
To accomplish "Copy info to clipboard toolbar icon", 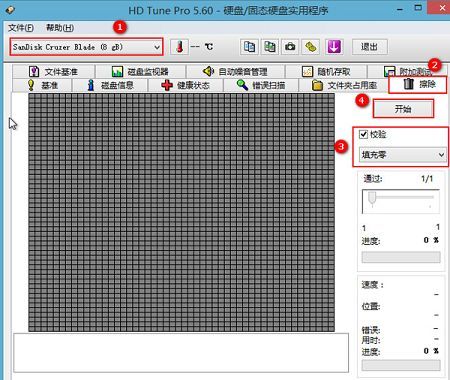I will tap(249, 47).
